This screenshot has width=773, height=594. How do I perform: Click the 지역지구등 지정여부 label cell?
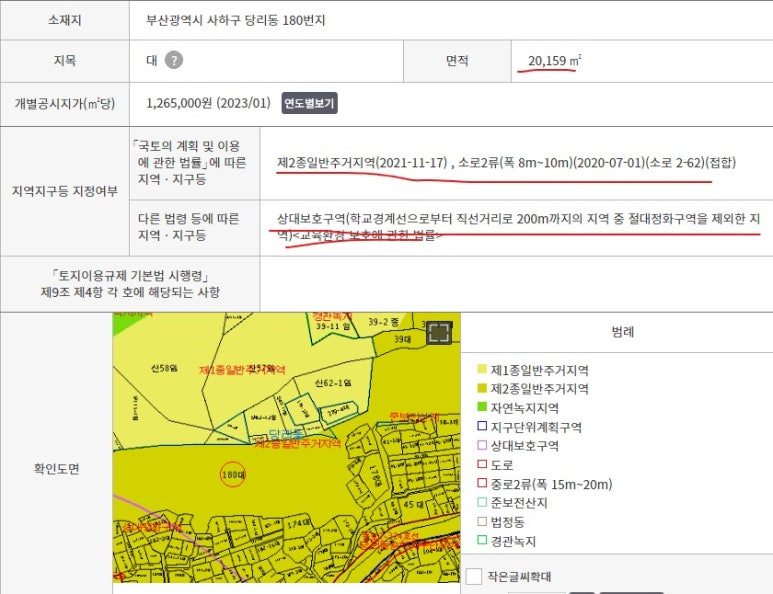click(x=65, y=191)
